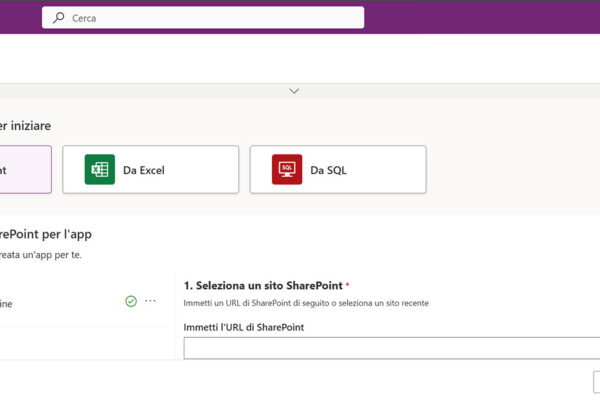Choose the Da SQL card

(x=338, y=170)
